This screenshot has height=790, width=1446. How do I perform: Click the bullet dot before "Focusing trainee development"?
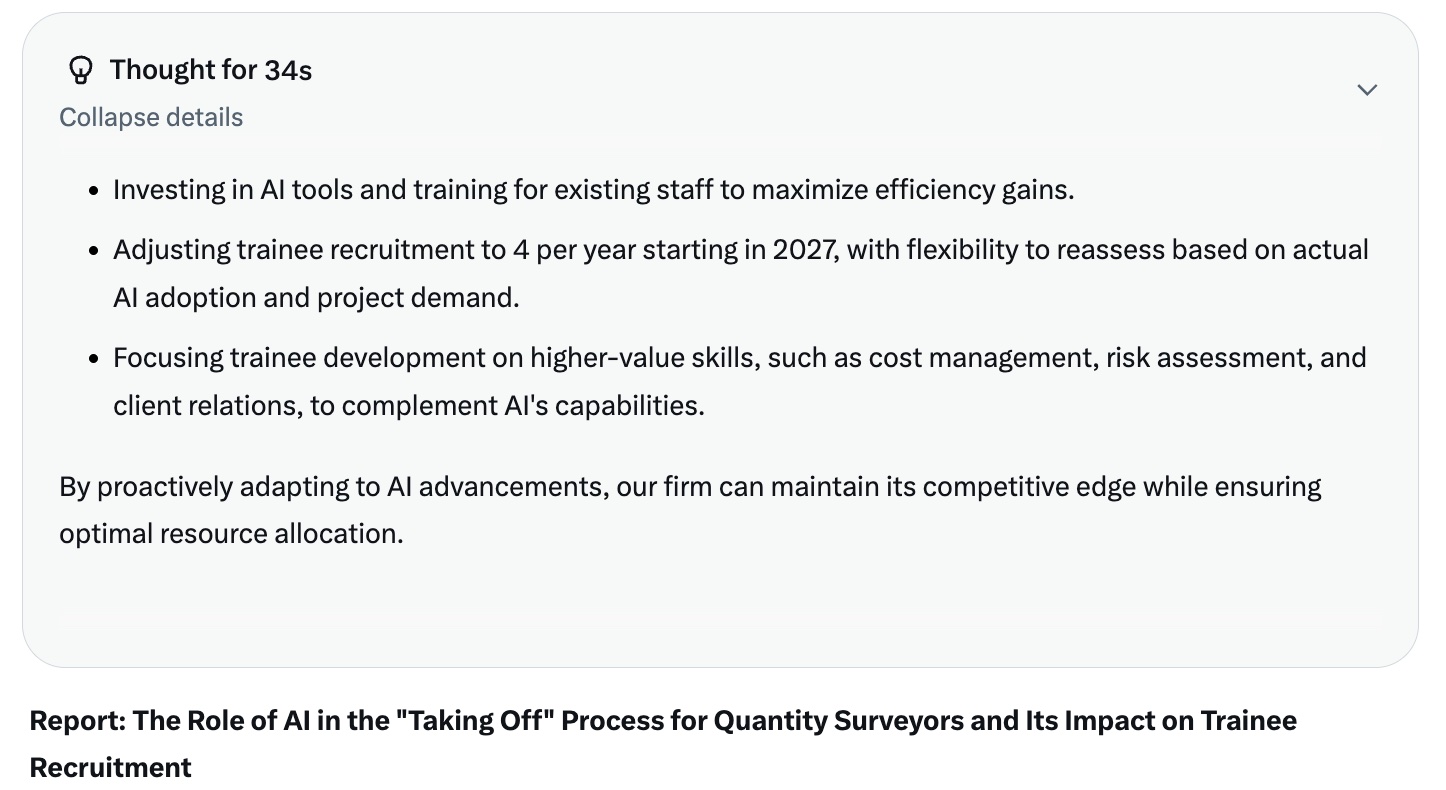click(94, 358)
